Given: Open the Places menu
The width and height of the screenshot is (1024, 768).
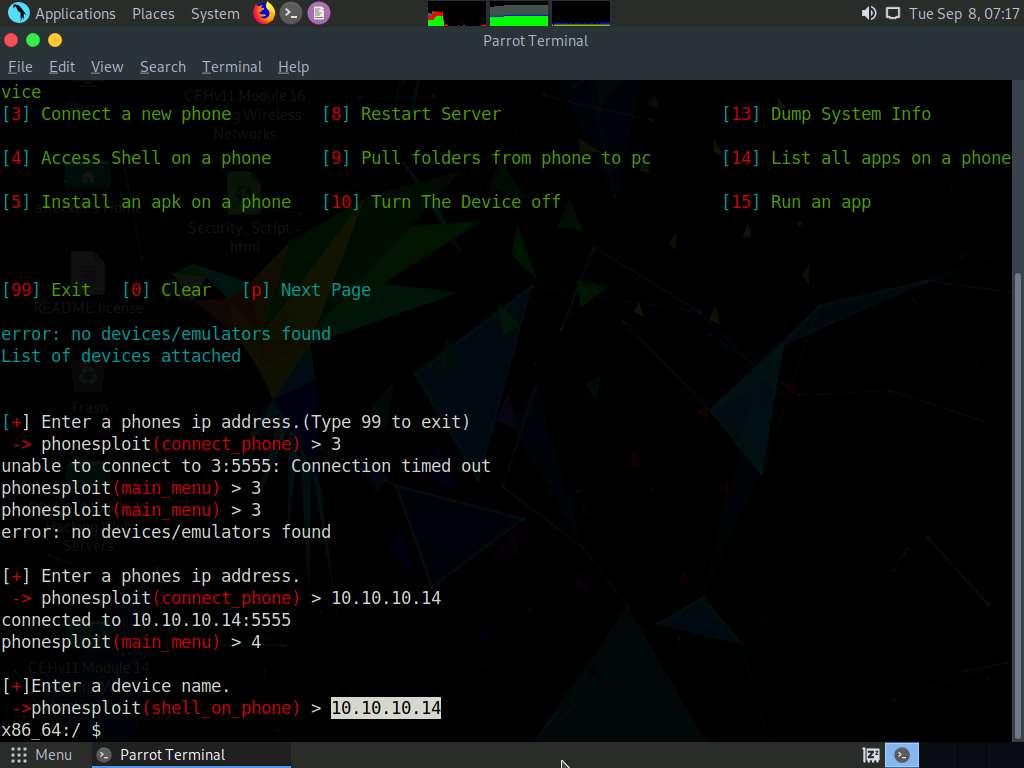Looking at the screenshot, I should click(153, 13).
